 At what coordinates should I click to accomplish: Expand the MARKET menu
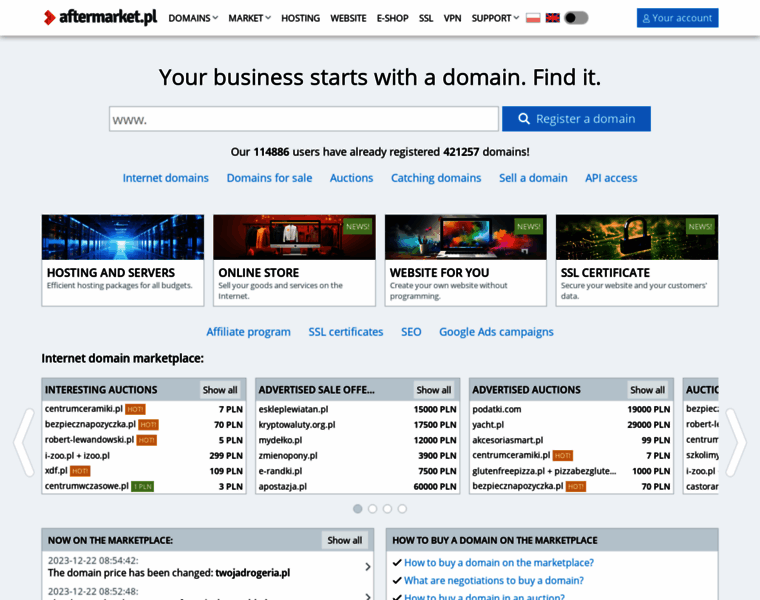point(249,18)
